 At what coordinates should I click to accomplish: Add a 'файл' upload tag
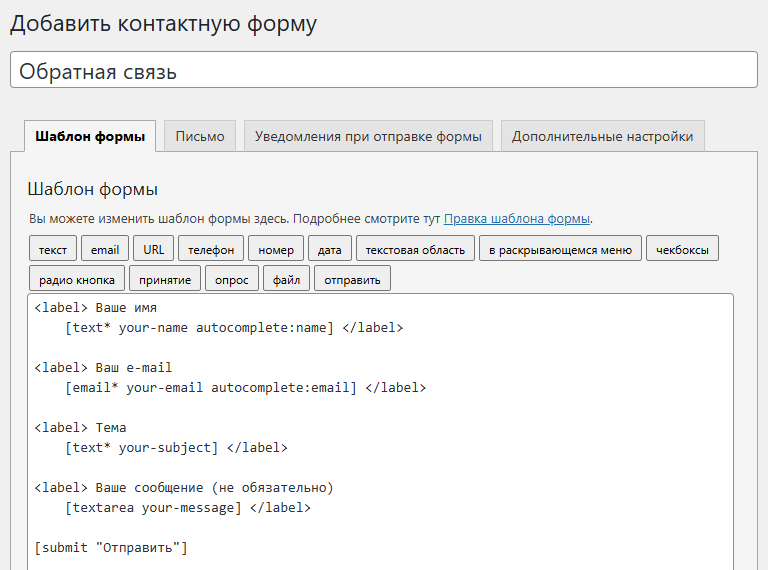tap(287, 279)
